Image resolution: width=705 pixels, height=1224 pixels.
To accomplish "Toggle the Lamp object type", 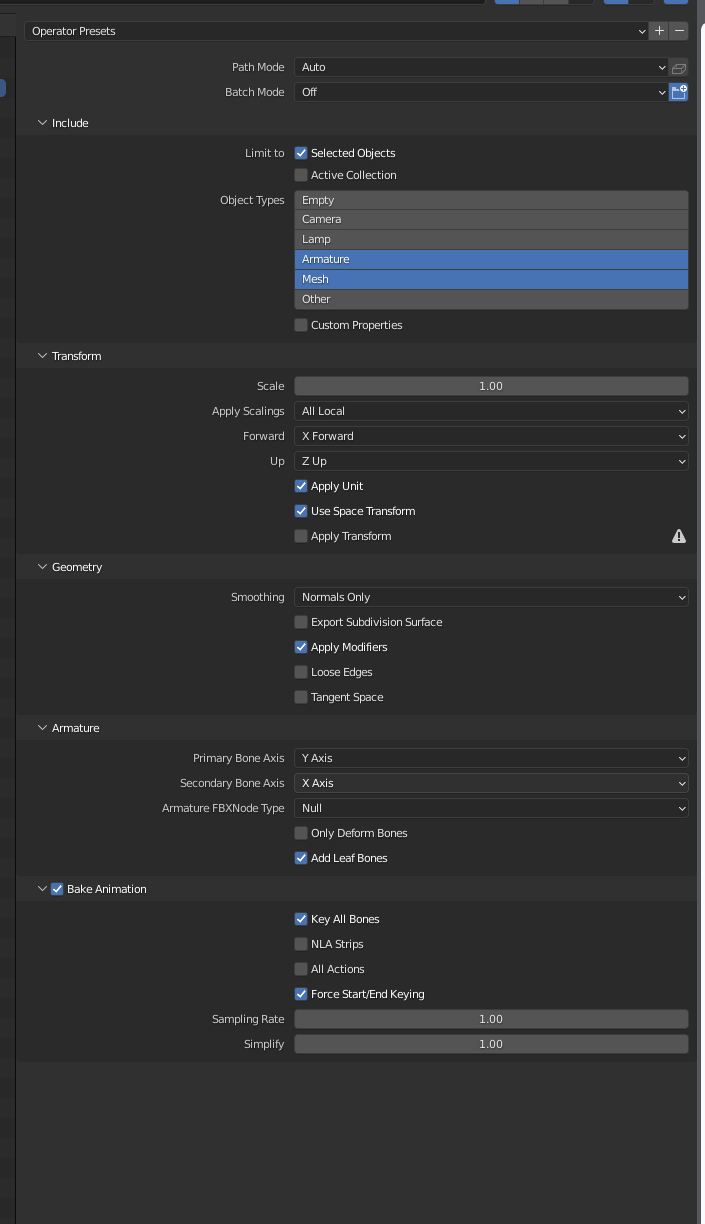I will point(491,239).
